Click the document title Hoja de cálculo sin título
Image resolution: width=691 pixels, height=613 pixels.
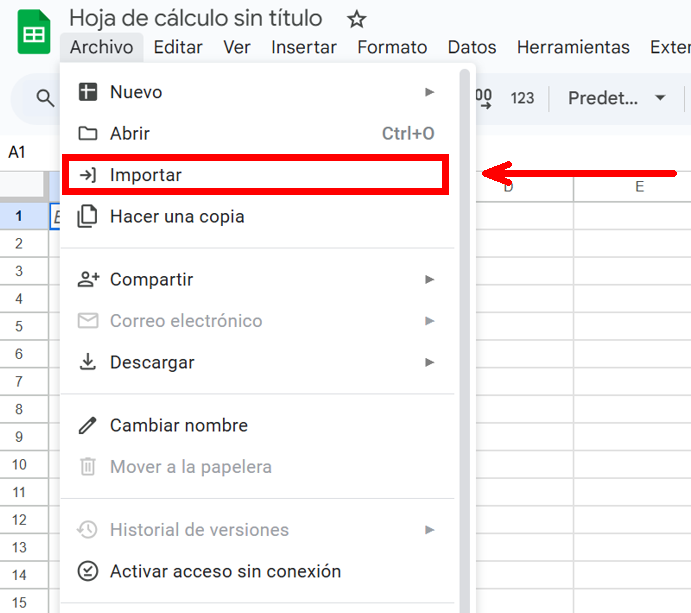pos(196,19)
